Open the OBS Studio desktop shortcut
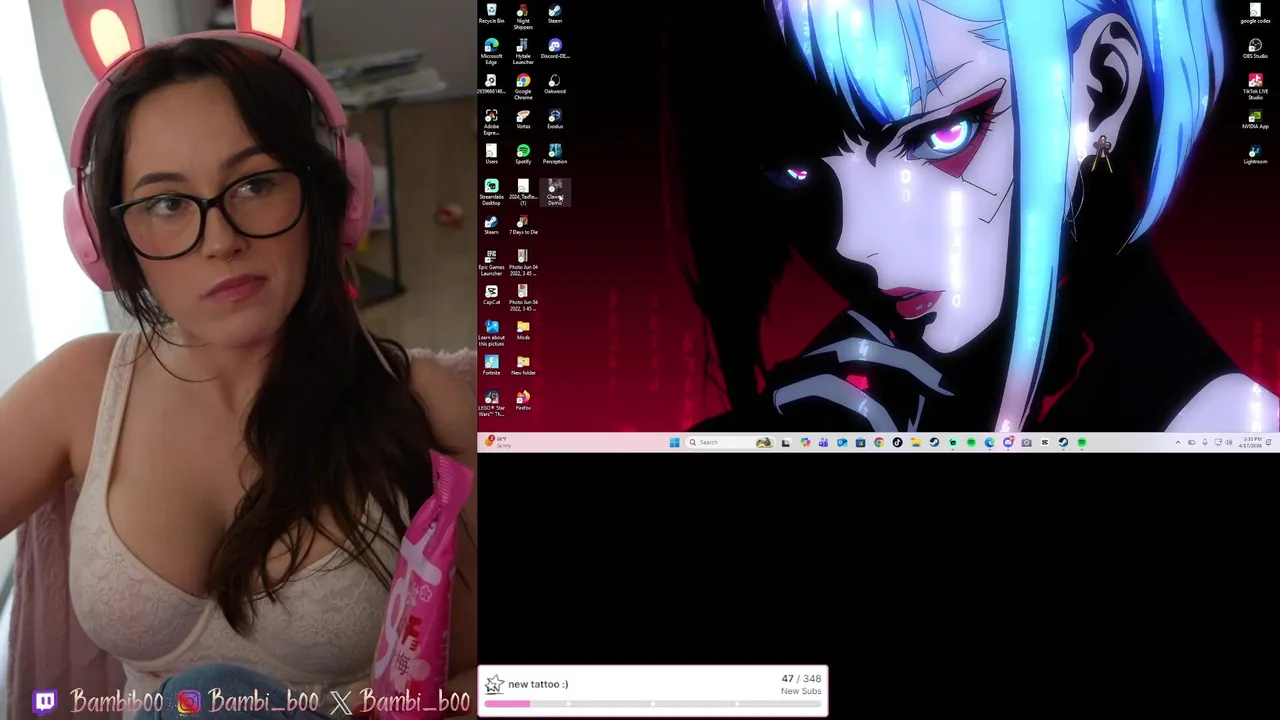The width and height of the screenshot is (1280, 720). click(x=1255, y=49)
